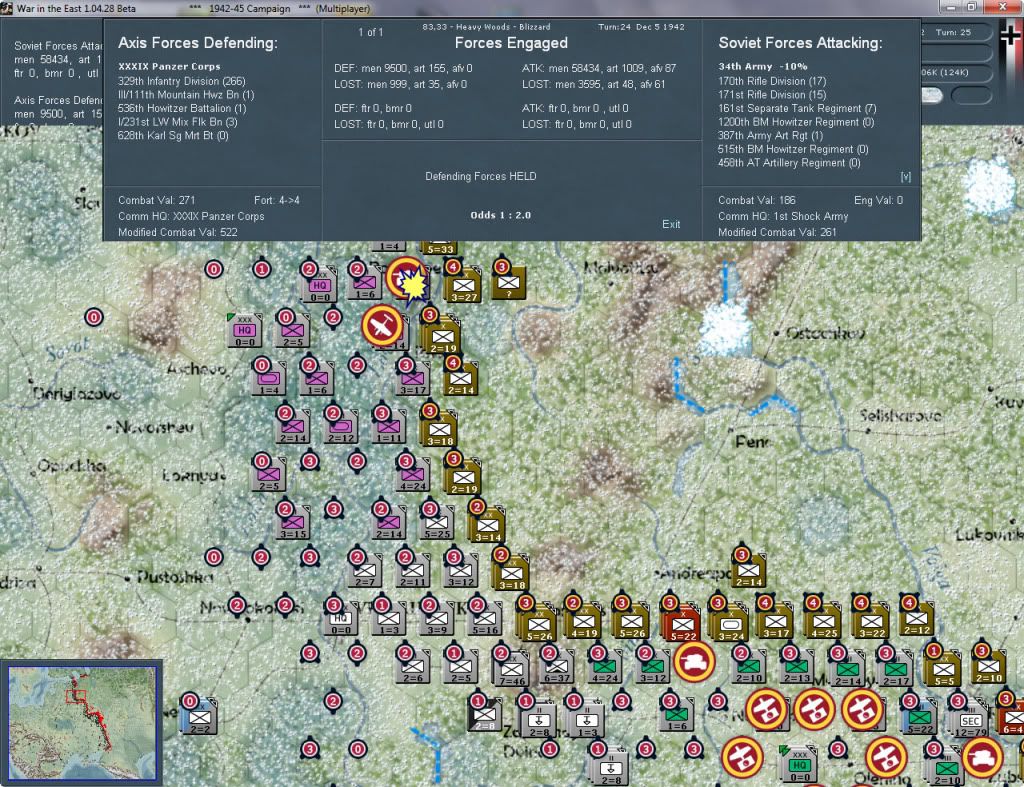The height and width of the screenshot is (787, 1024).
Task: Select the SEC 12=79 security counter
Action: (970, 720)
